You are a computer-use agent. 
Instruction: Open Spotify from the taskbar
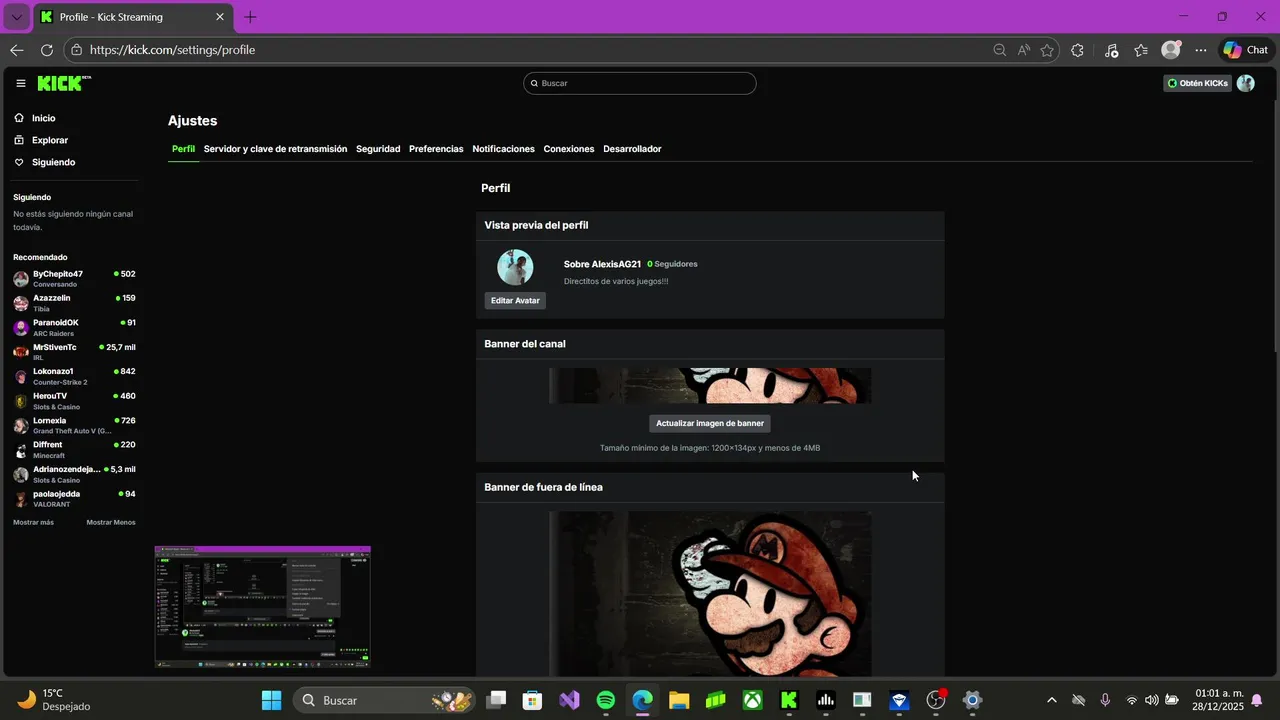pyautogui.click(x=606, y=700)
